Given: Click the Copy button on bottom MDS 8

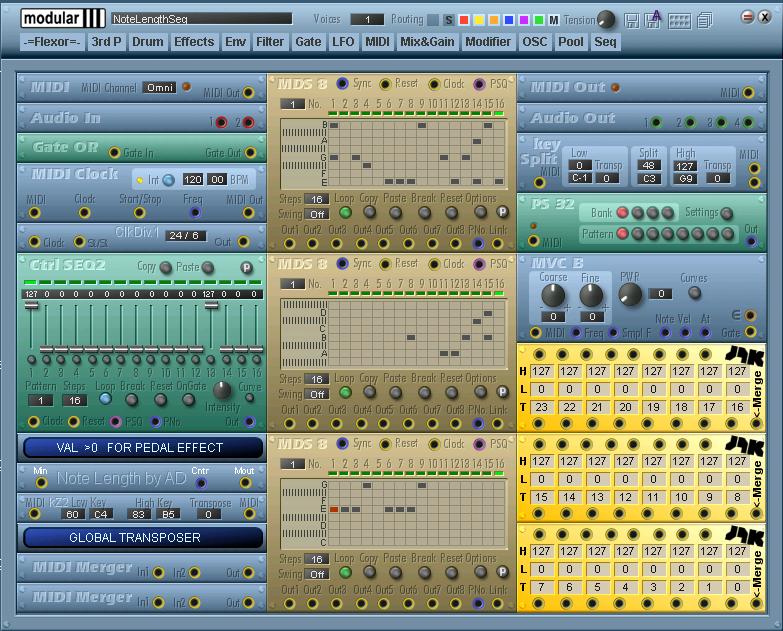Looking at the screenshot, I should click(x=369, y=572).
